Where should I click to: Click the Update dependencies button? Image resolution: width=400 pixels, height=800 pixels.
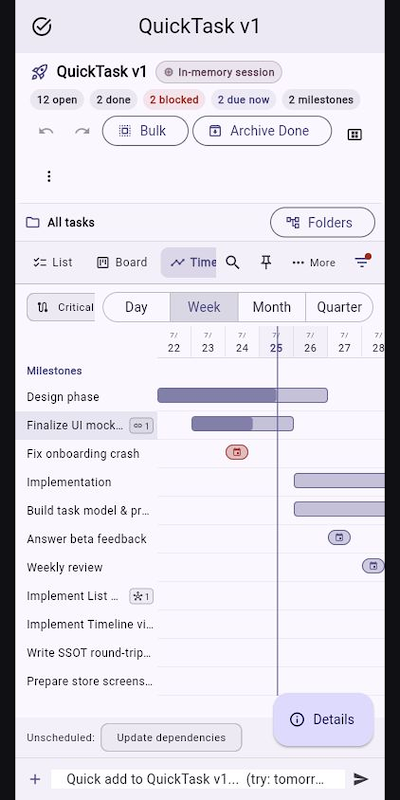click(171, 737)
